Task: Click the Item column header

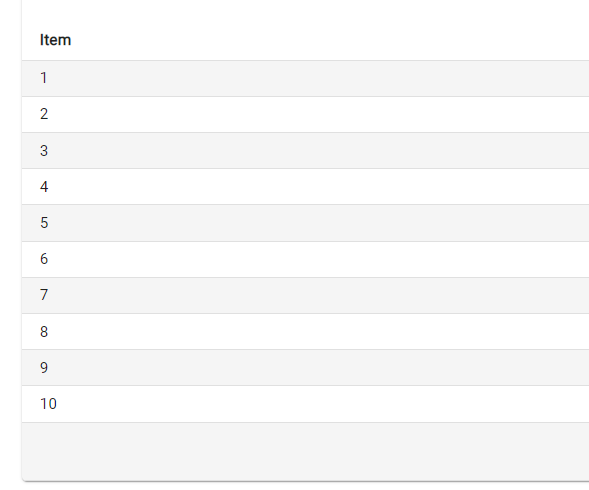Action: pyautogui.click(x=55, y=40)
